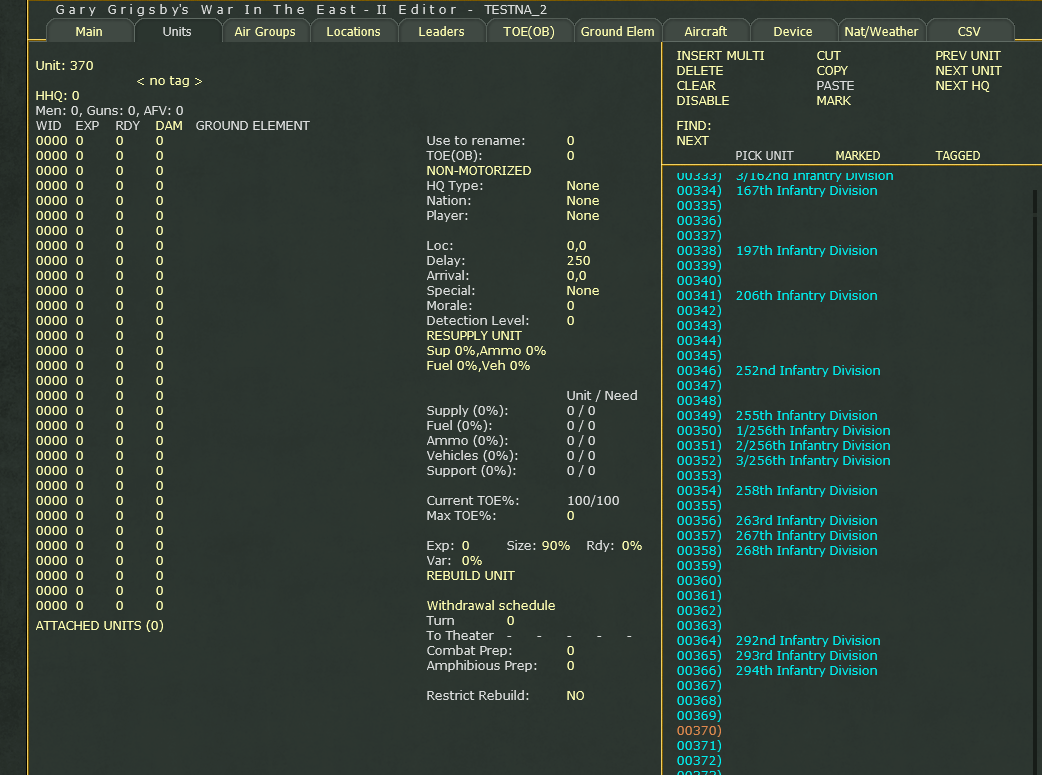The height and width of the screenshot is (775, 1042).
Task: Click INSERT MULTI command
Action: coord(720,56)
